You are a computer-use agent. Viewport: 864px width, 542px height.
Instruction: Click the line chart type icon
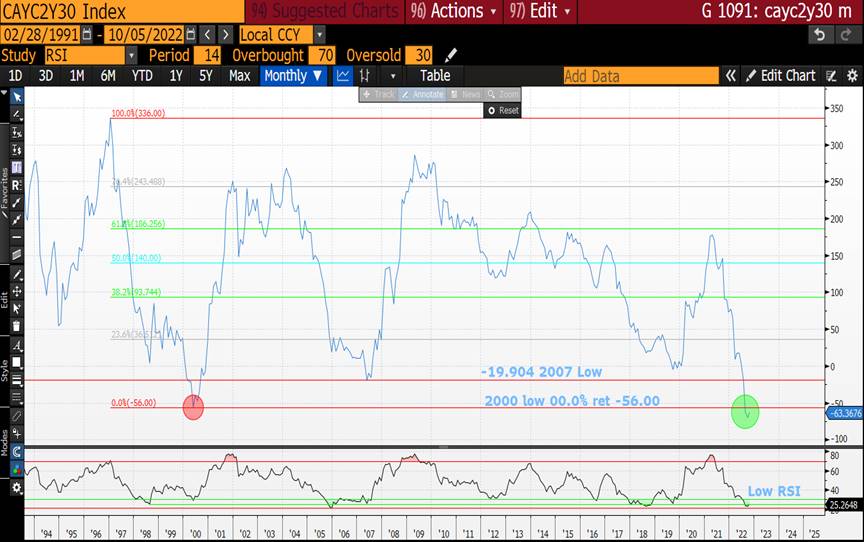343,75
